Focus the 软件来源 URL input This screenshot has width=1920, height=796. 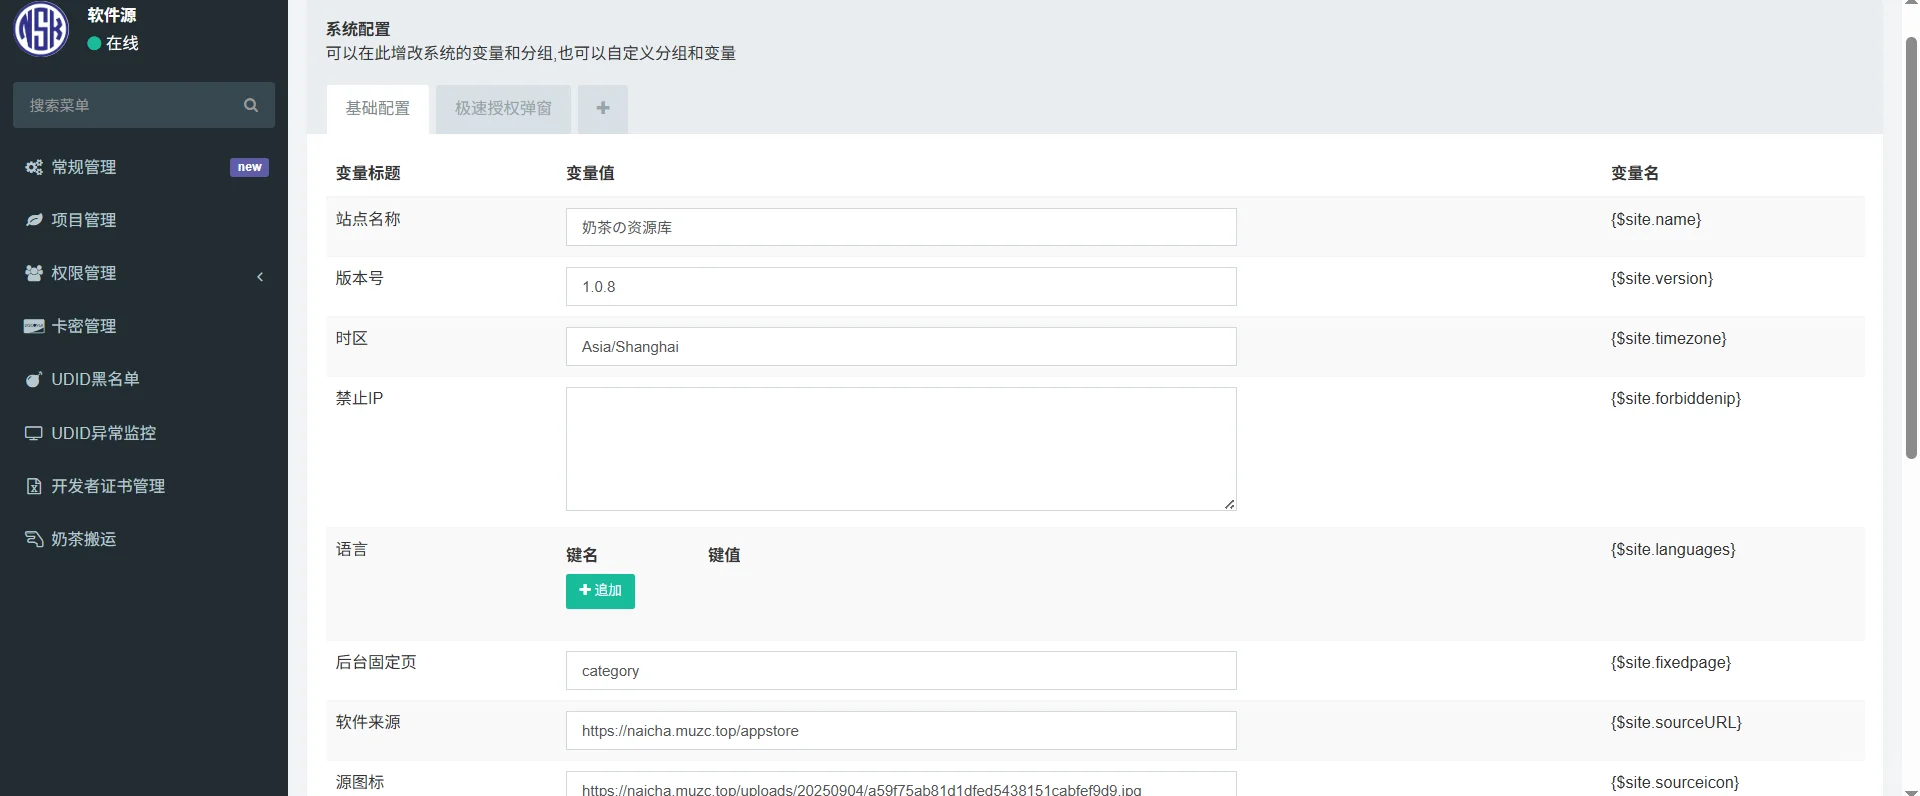[901, 731]
